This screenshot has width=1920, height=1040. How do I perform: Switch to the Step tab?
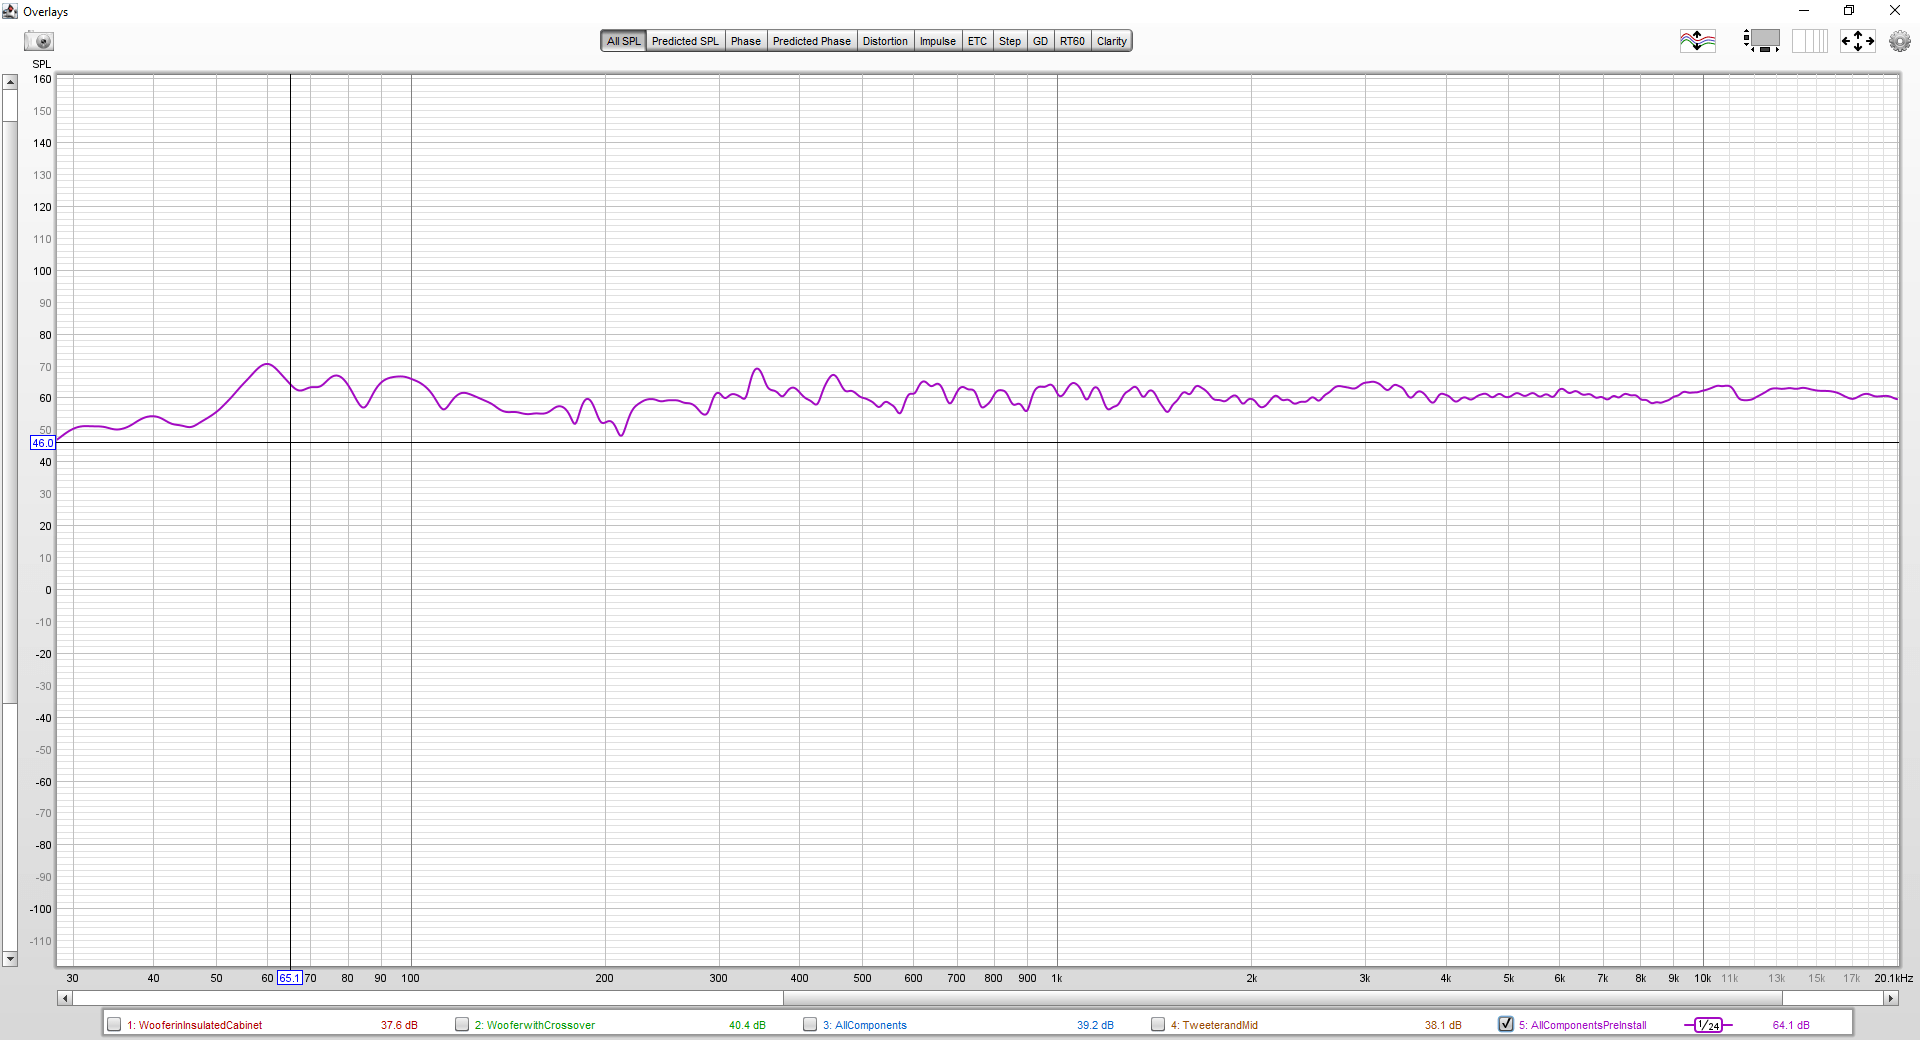pyautogui.click(x=1010, y=41)
